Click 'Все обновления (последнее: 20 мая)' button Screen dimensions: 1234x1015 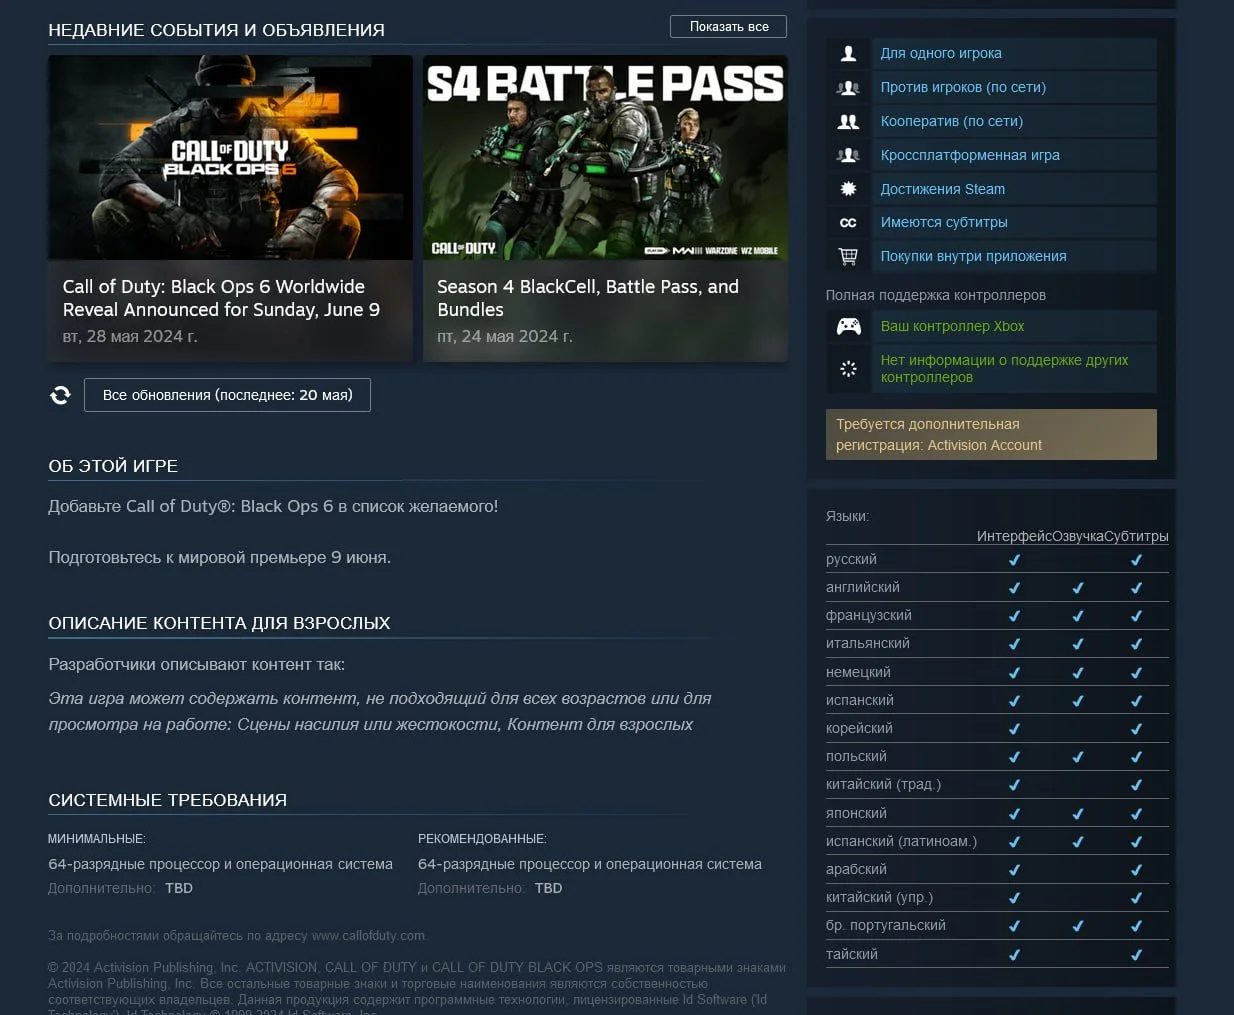click(227, 395)
